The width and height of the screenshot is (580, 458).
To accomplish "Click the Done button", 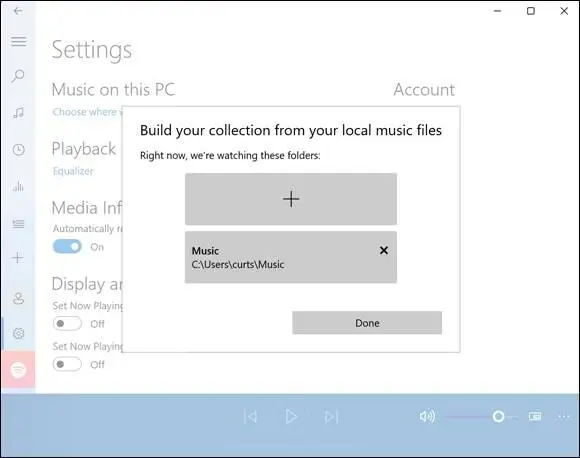I will [x=367, y=323].
